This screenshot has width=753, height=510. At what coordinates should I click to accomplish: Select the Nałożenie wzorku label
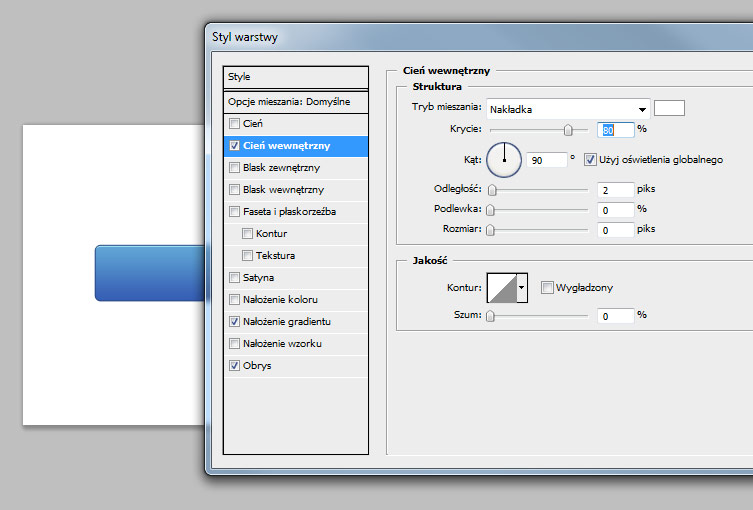pyautogui.click(x=282, y=343)
